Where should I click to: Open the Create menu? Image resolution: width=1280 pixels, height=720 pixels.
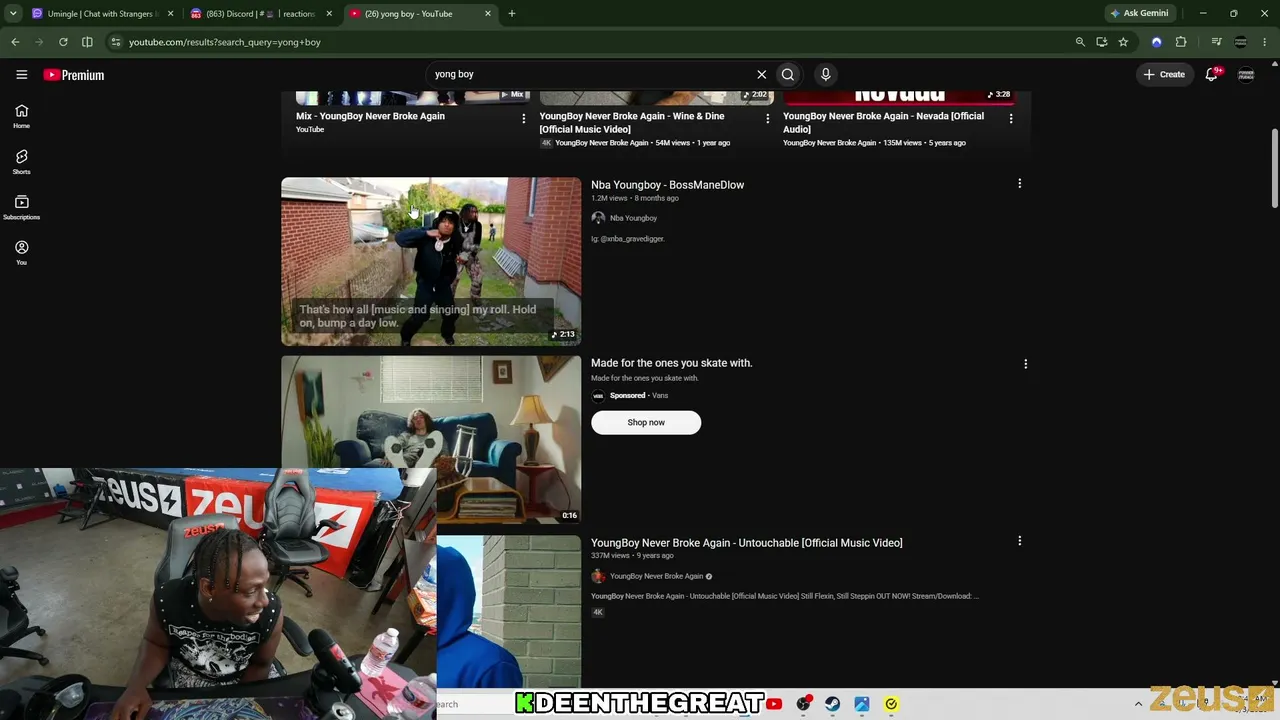[1164, 74]
